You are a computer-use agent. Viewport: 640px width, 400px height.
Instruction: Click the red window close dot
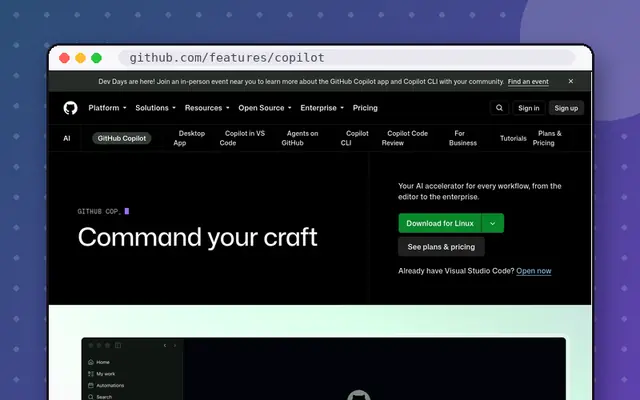click(x=64, y=58)
